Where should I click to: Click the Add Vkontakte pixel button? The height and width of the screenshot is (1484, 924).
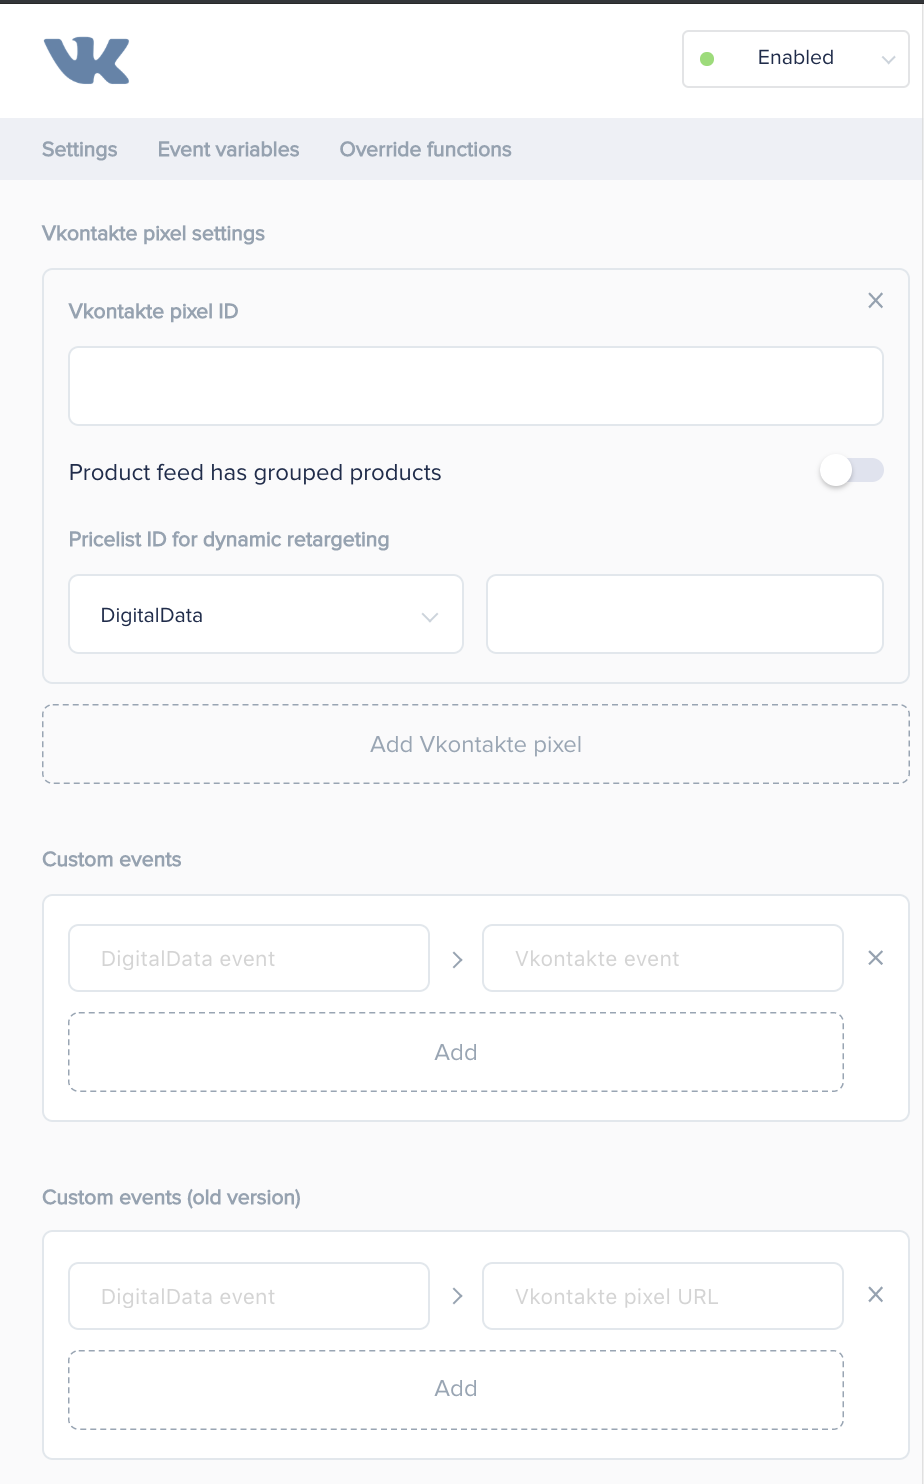click(476, 744)
